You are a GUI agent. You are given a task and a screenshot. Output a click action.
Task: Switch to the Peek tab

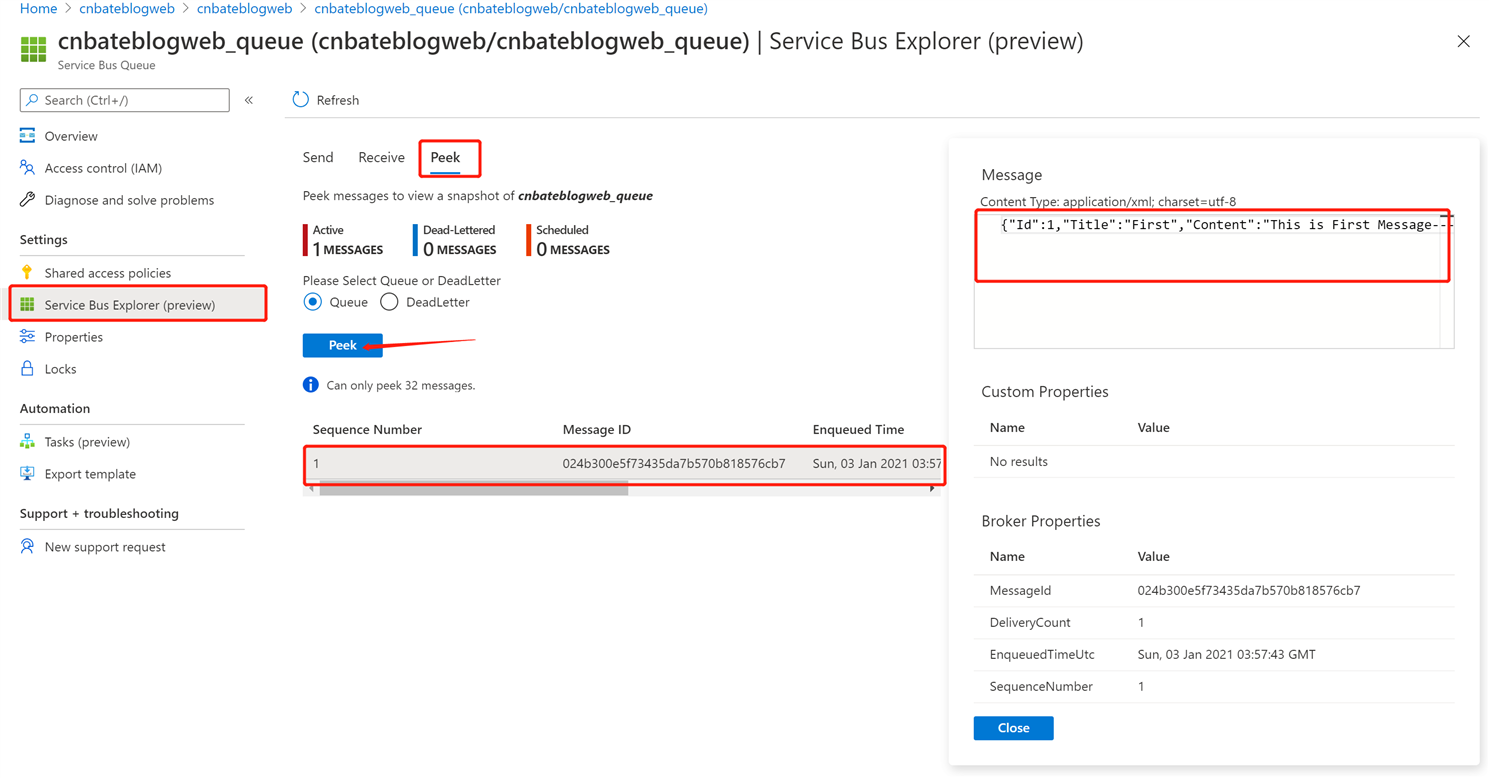pyautogui.click(x=445, y=157)
